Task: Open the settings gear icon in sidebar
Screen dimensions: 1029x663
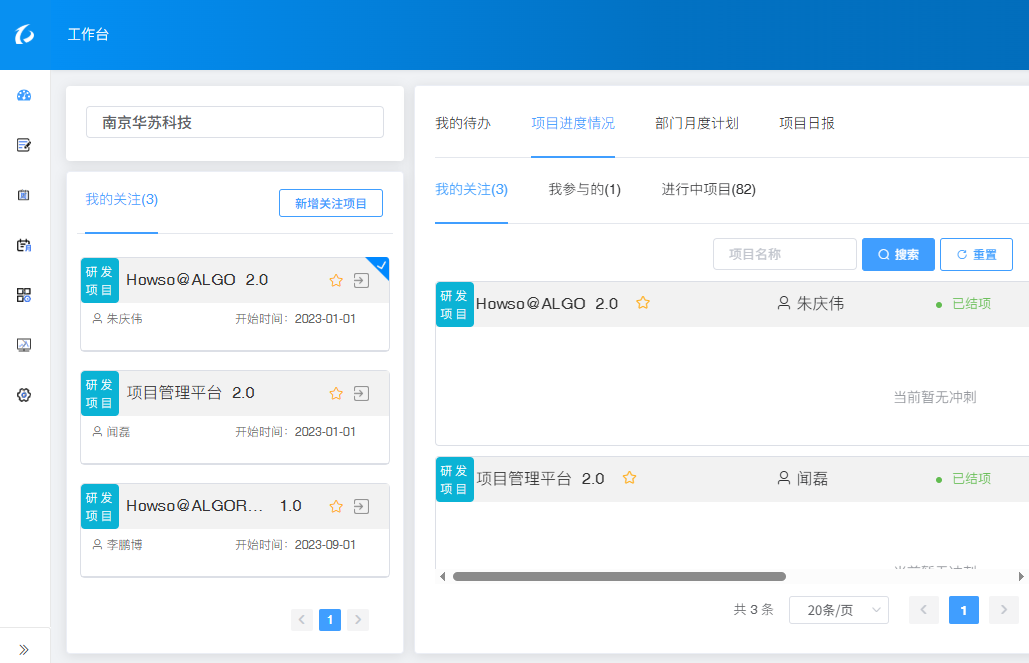Action: pyautogui.click(x=24, y=395)
